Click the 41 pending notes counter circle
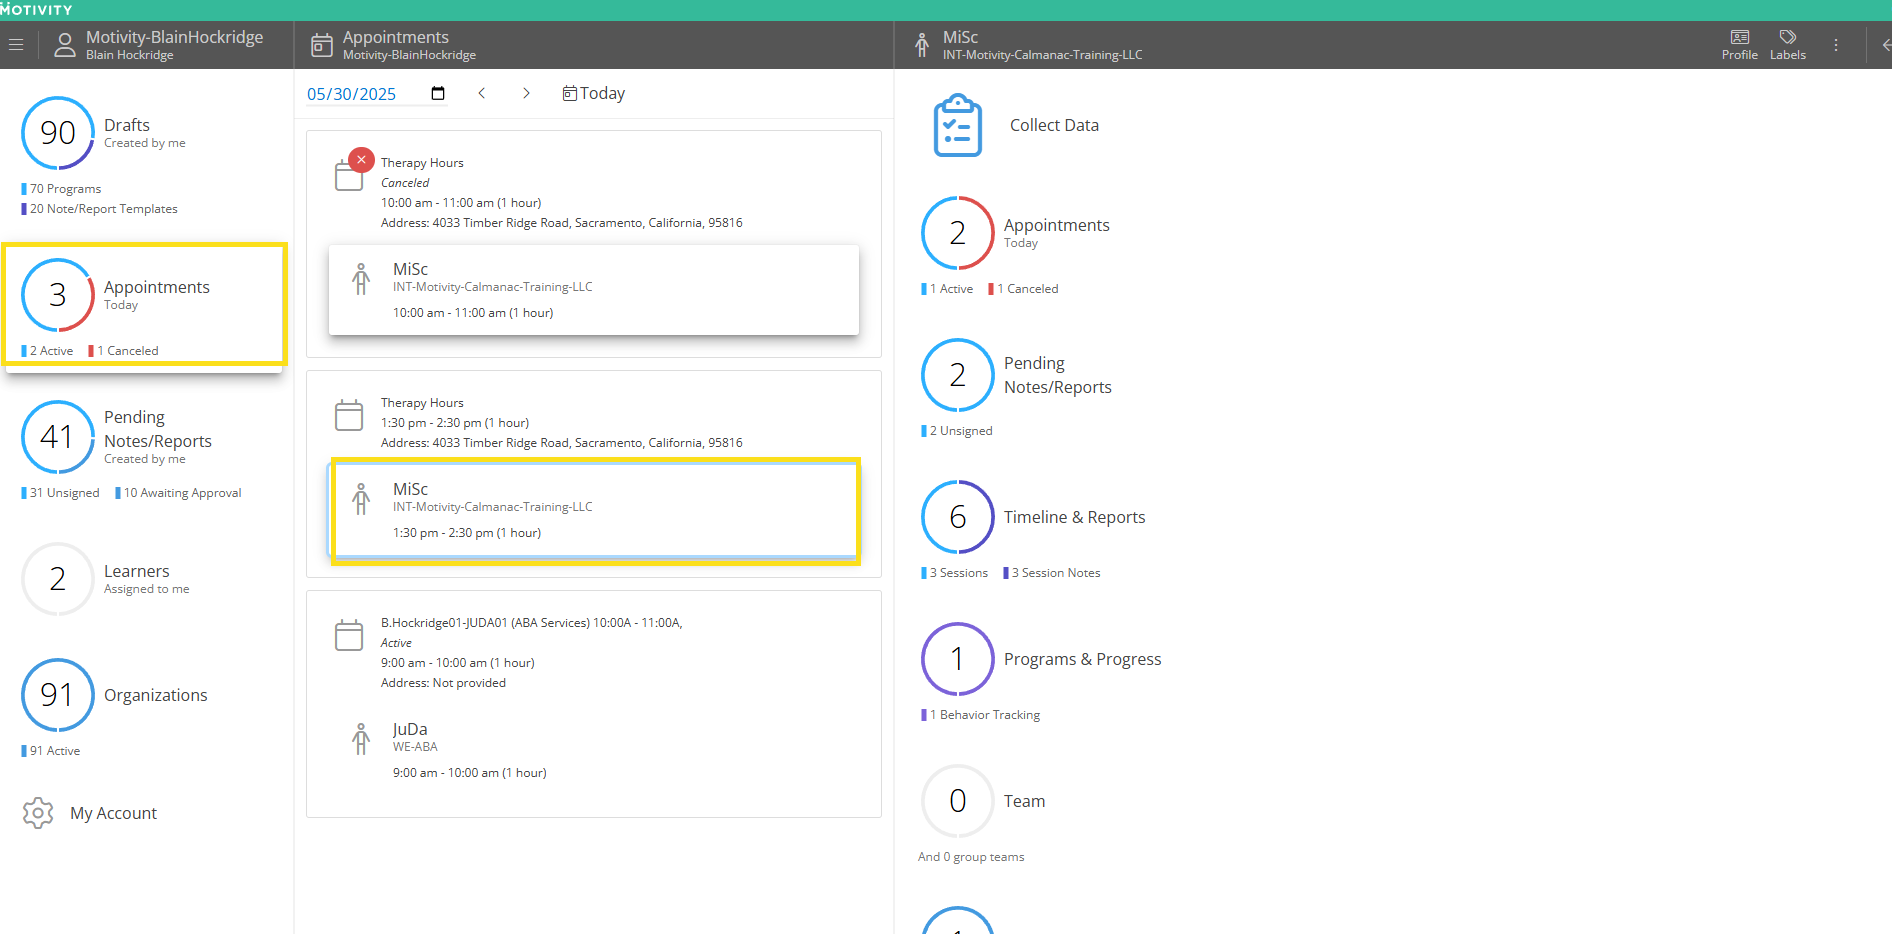This screenshot has height=934, width=1892. [58, 437]
